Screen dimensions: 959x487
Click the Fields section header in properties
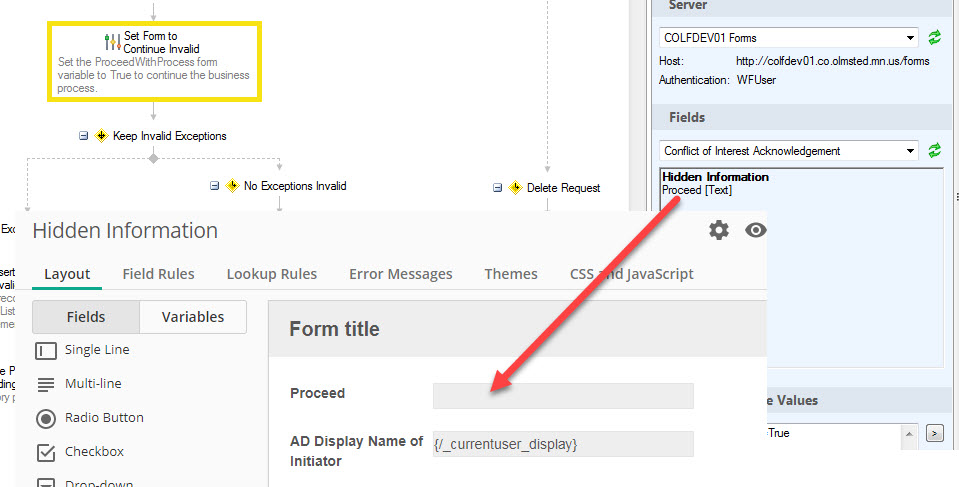(687, 117)
